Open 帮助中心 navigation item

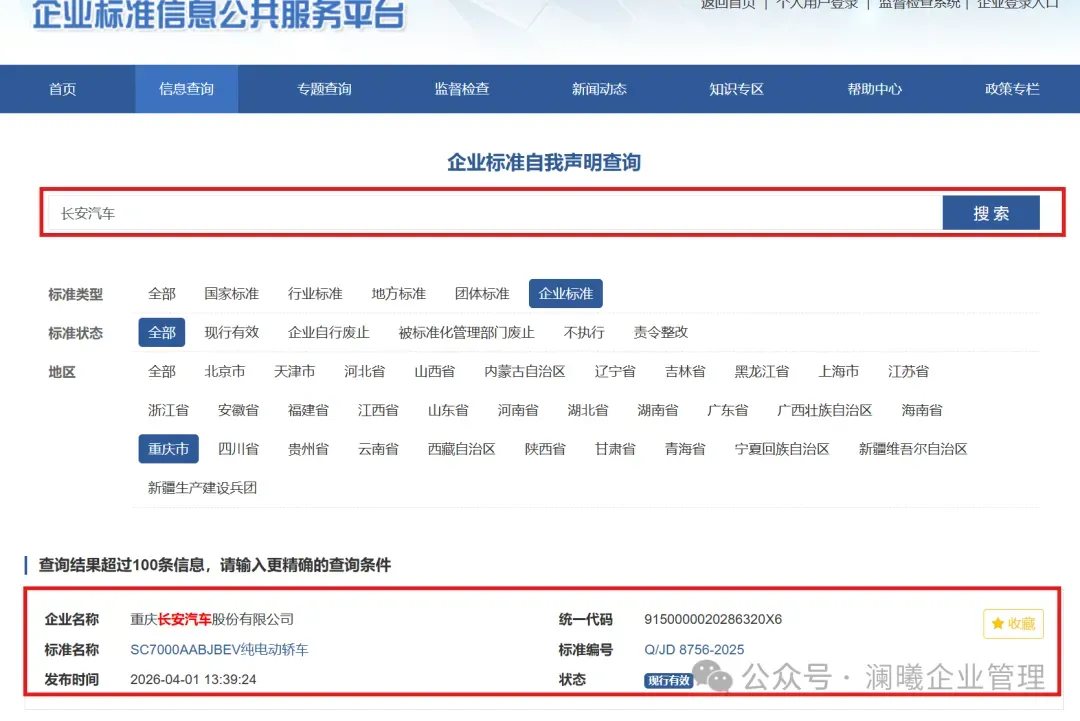[x=874, y=89]
